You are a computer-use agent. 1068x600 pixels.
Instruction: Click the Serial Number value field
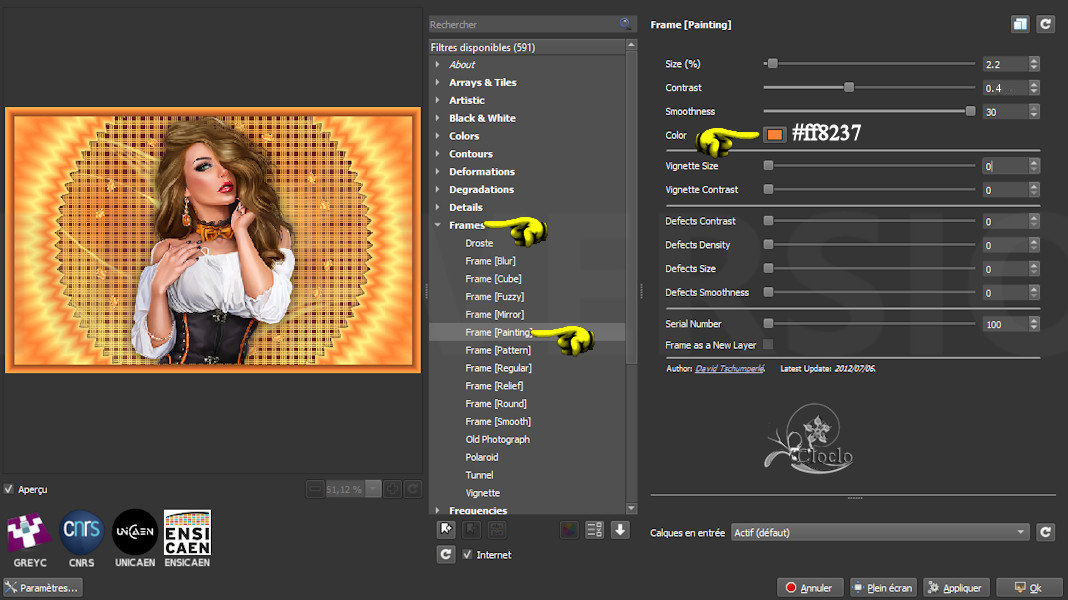tap(1003, 325)
